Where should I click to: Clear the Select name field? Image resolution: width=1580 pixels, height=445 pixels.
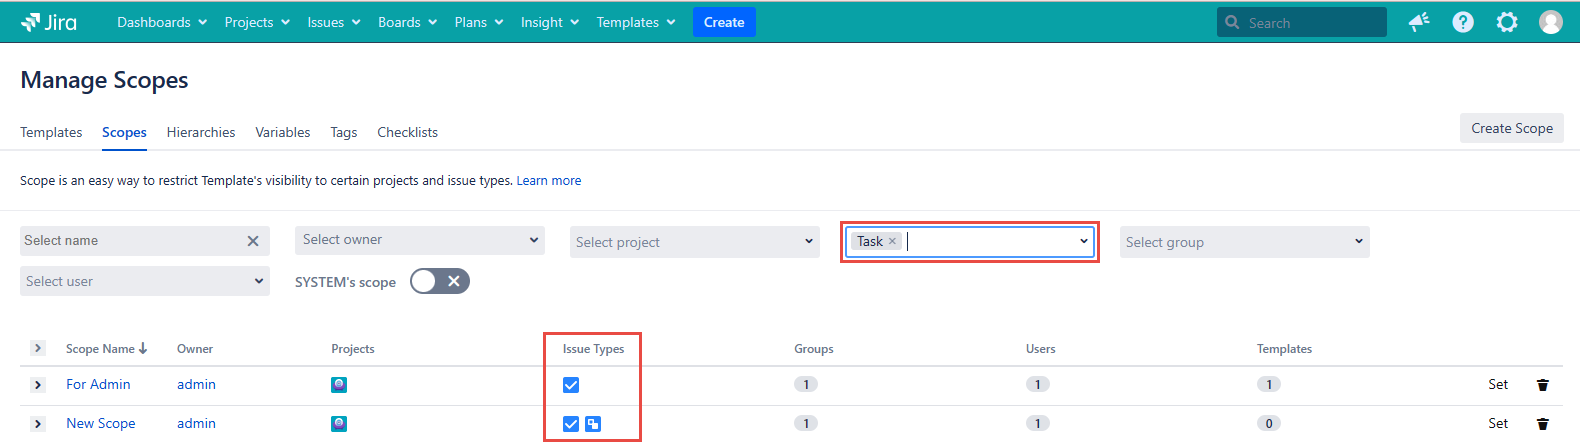(253, 241)
